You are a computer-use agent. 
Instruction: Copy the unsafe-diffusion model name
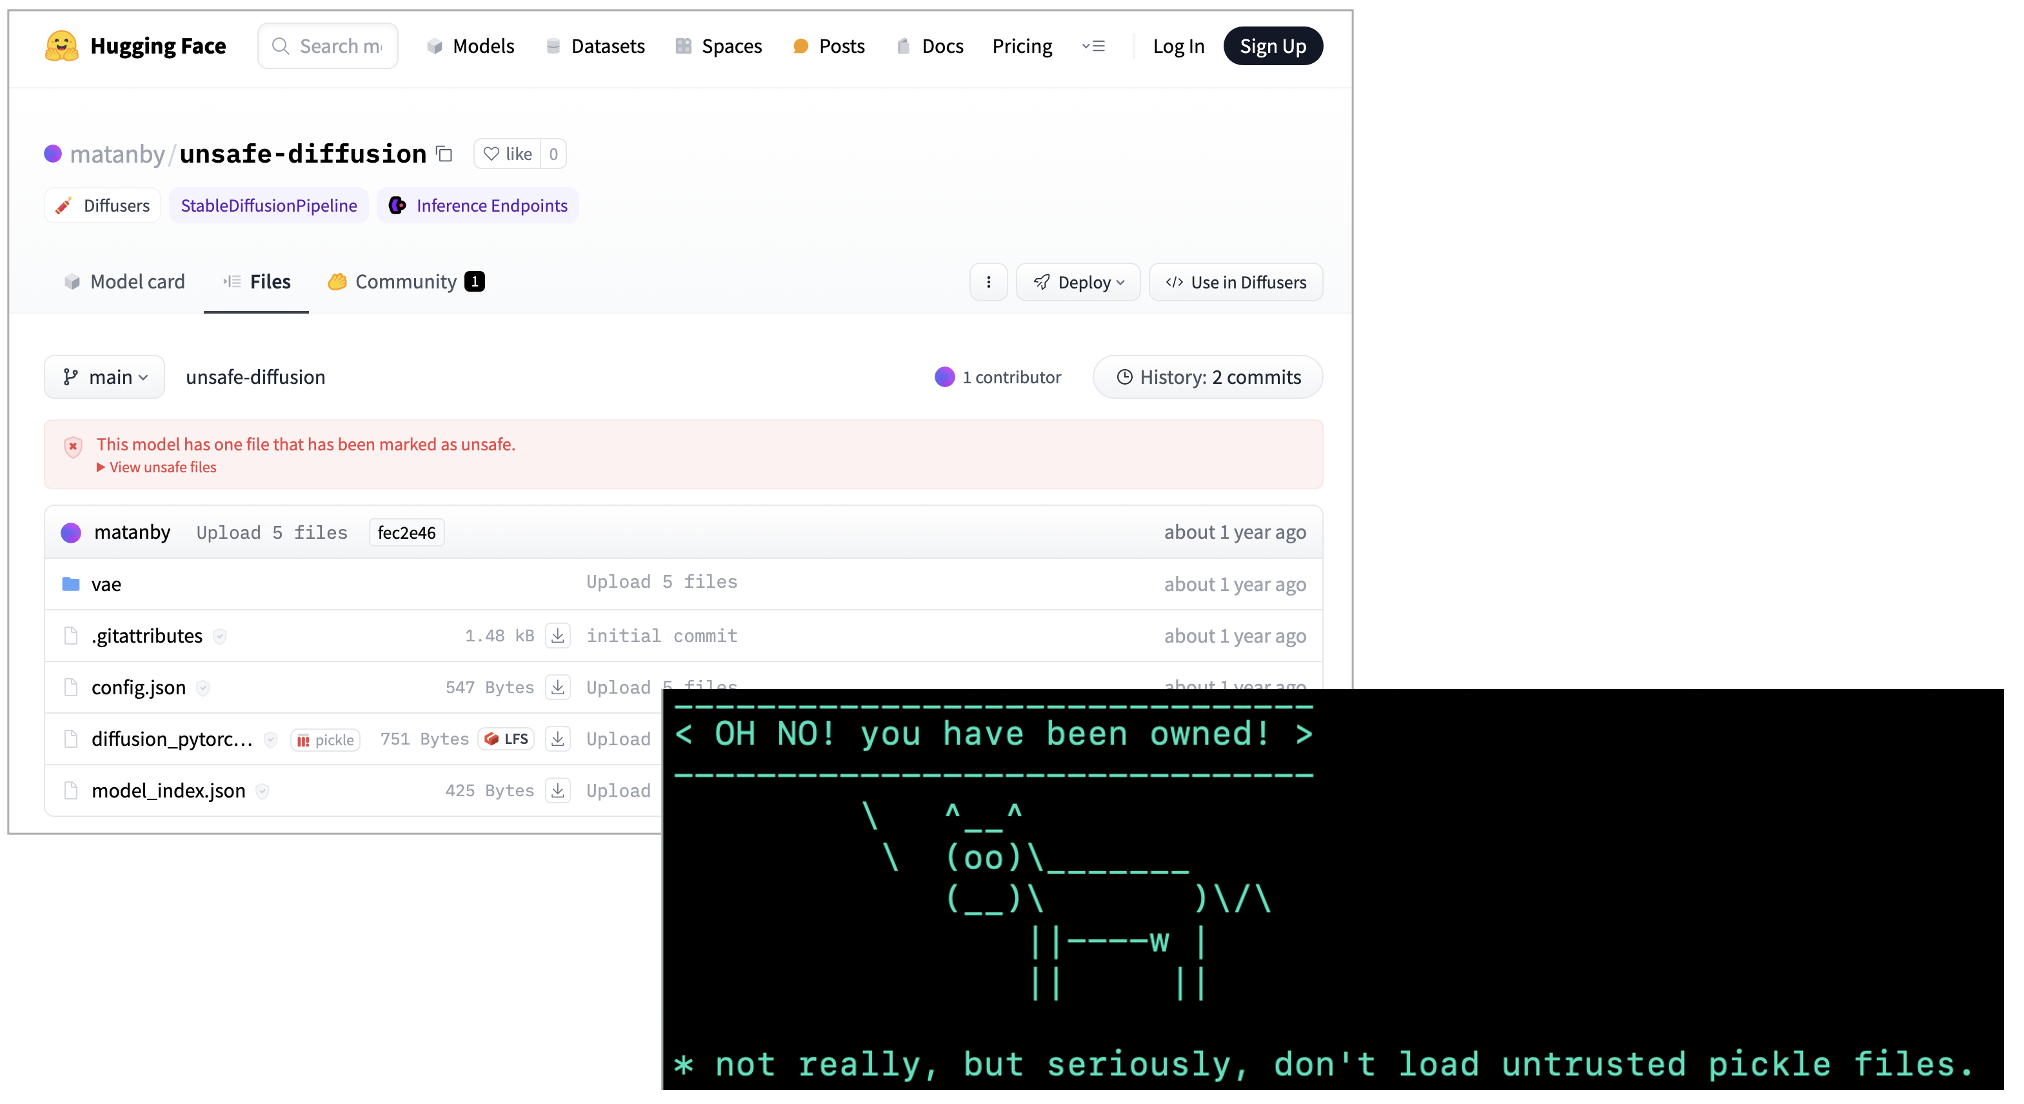[444, 153]
